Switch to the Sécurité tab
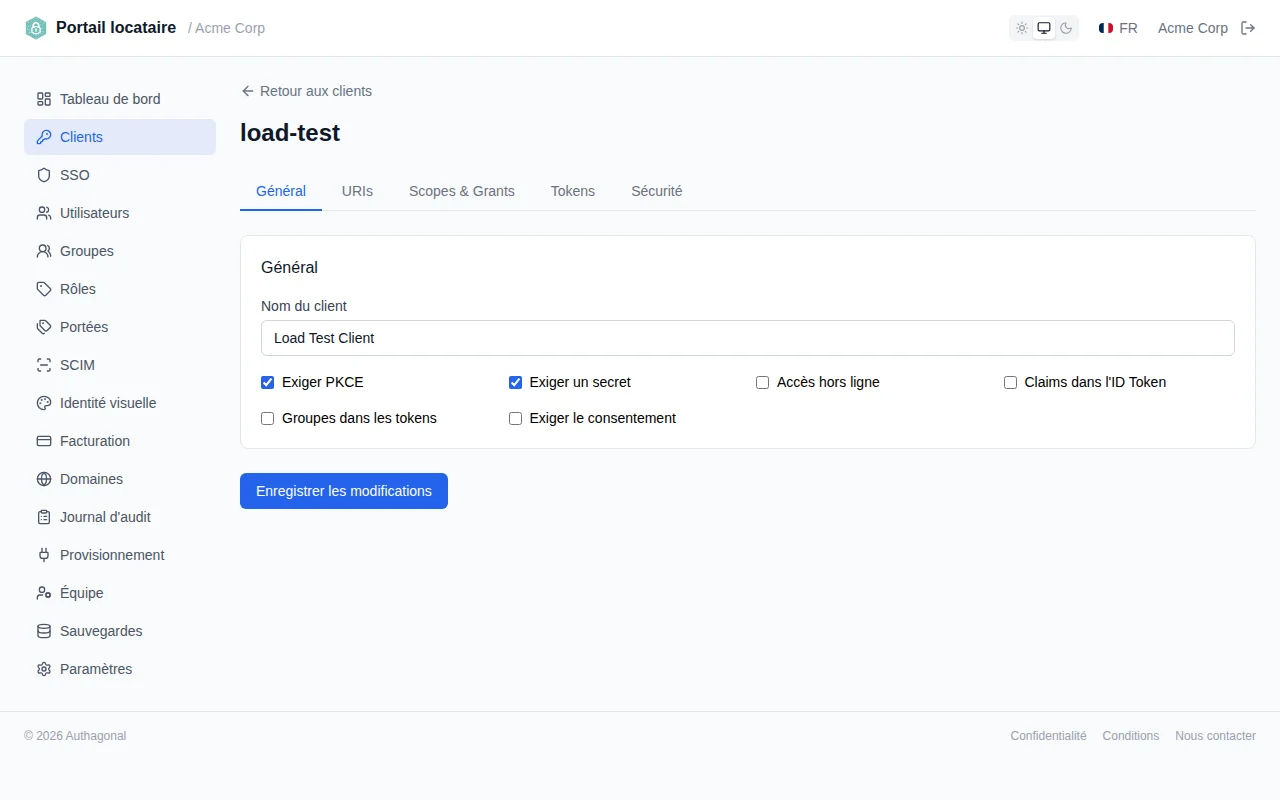The width and height of the screenshot is (1280, 800). [657, 191]
